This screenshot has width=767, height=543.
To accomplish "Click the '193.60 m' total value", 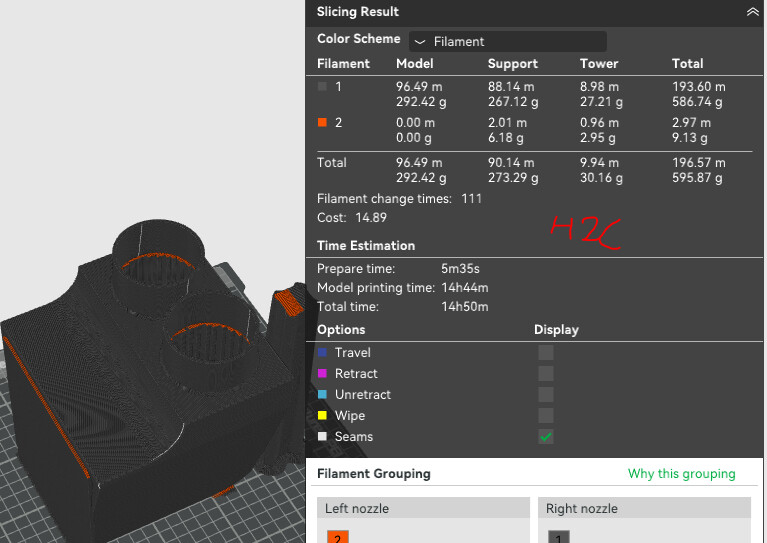I will pyautogui.click(x=699, y=87).
